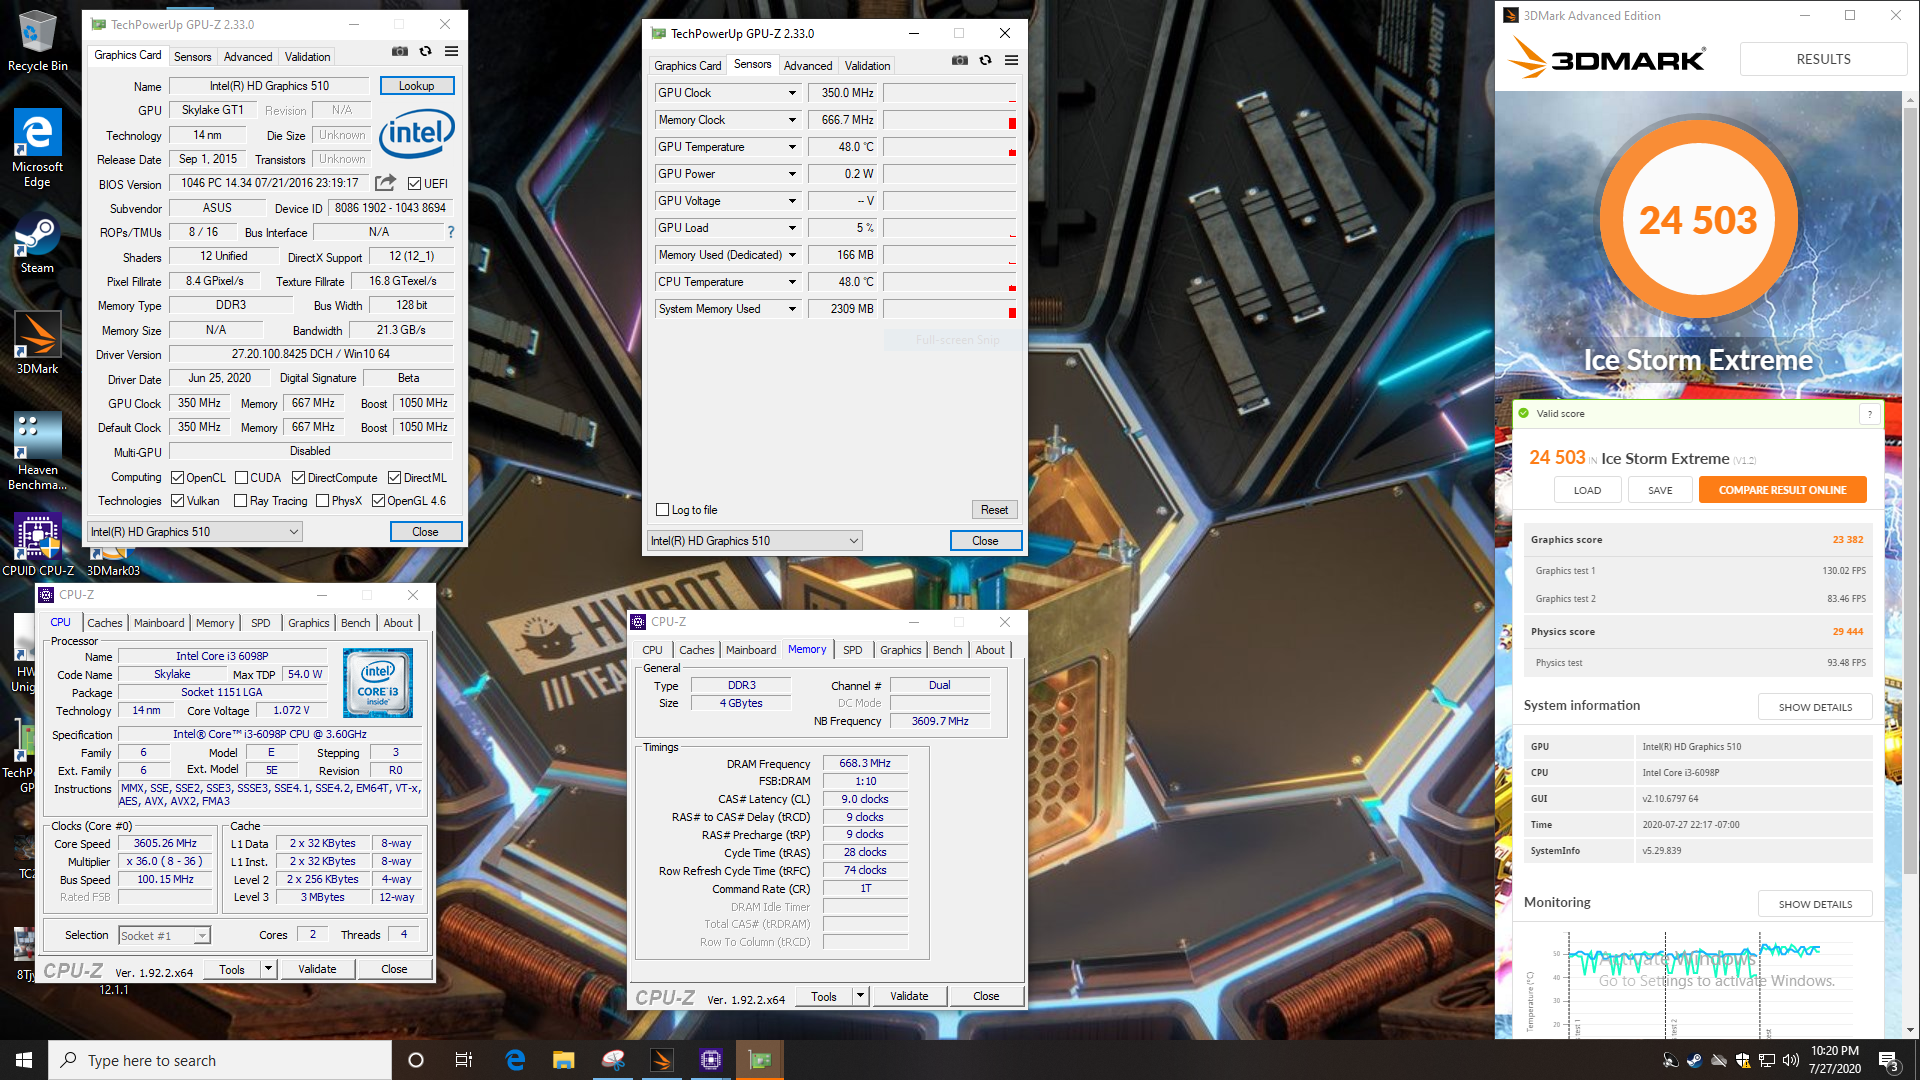
Task: Open GPU selector dropdown in left GPU-Z window
Action: tap(195, 532)
